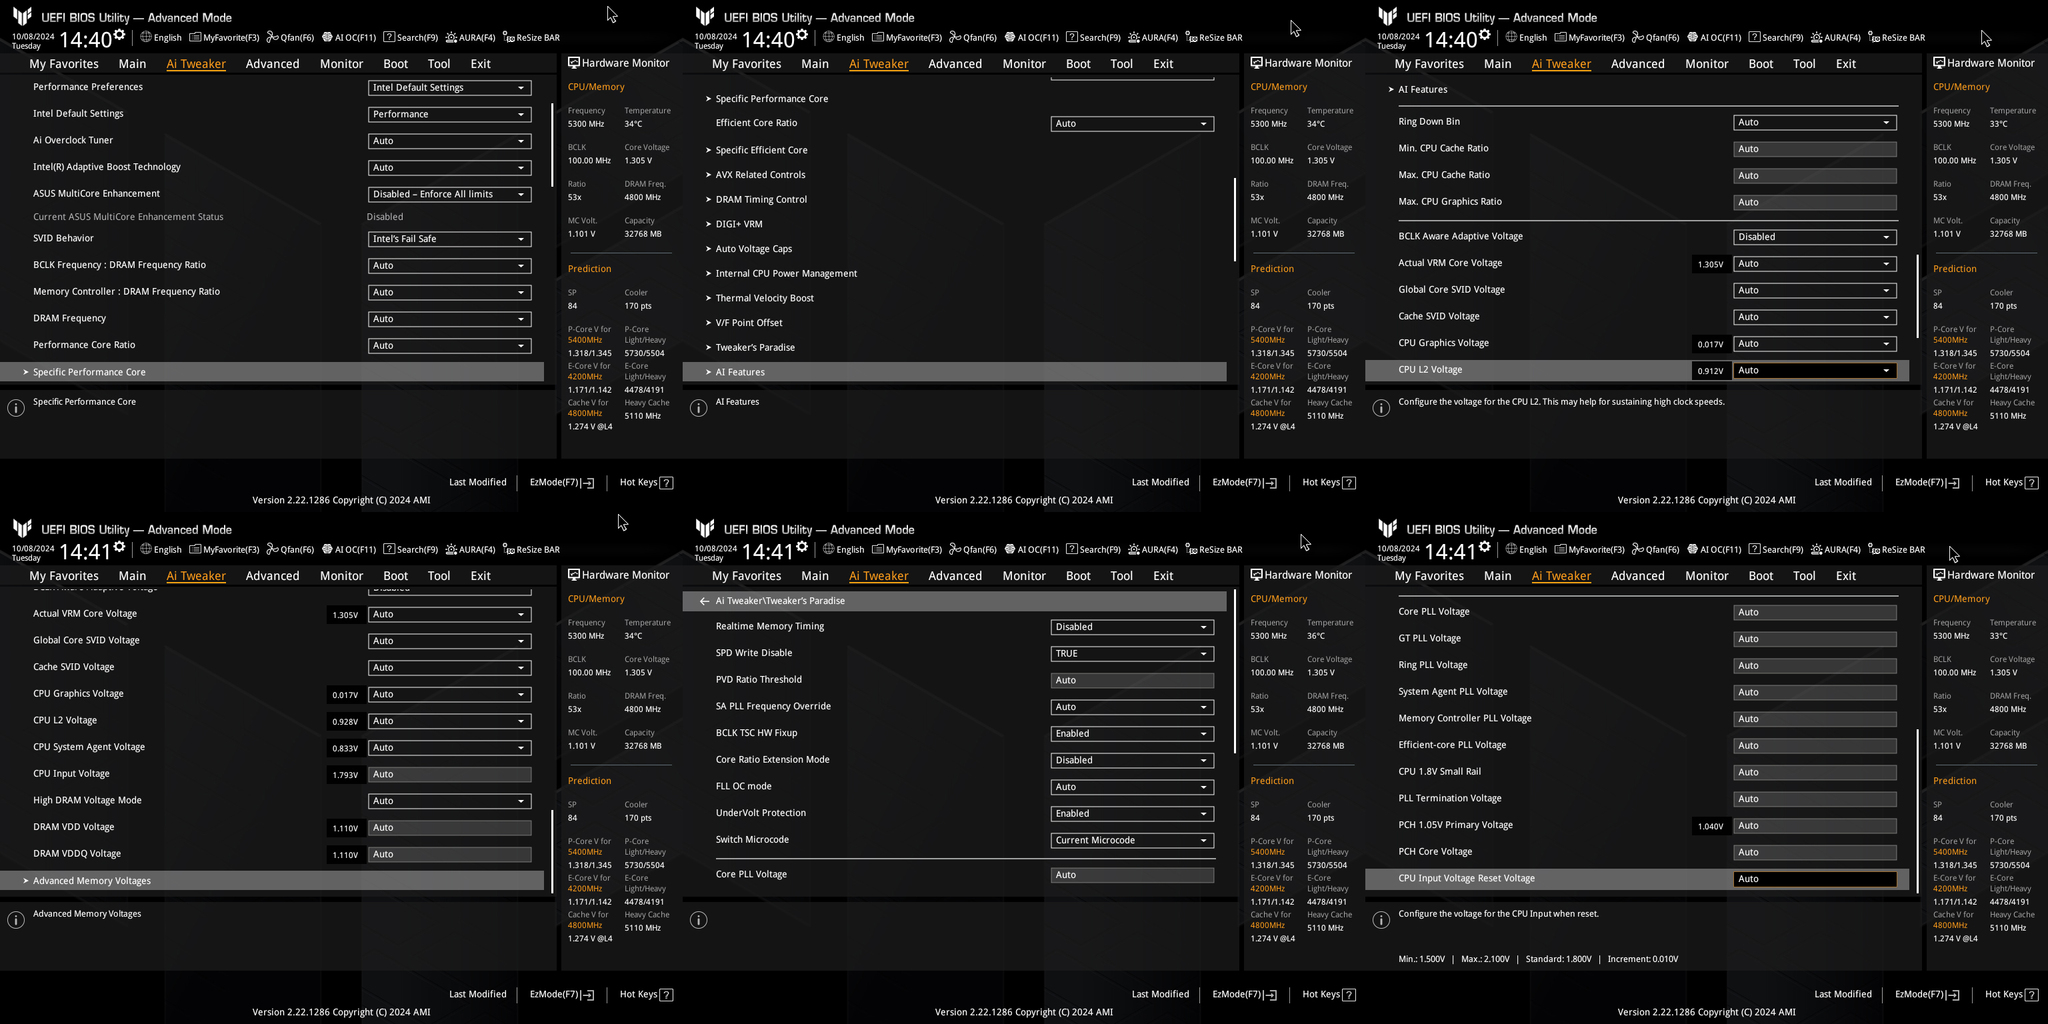The image size is (2048, 1024).
Task: Click the info icon beside CPU L2 voltage description
Action: 1381,408
